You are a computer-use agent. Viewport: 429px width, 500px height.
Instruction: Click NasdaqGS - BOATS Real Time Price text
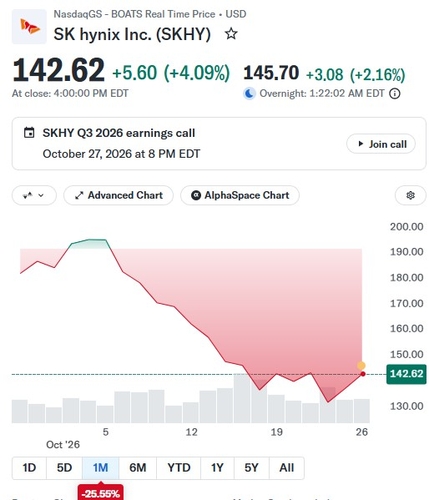[134, 14]
